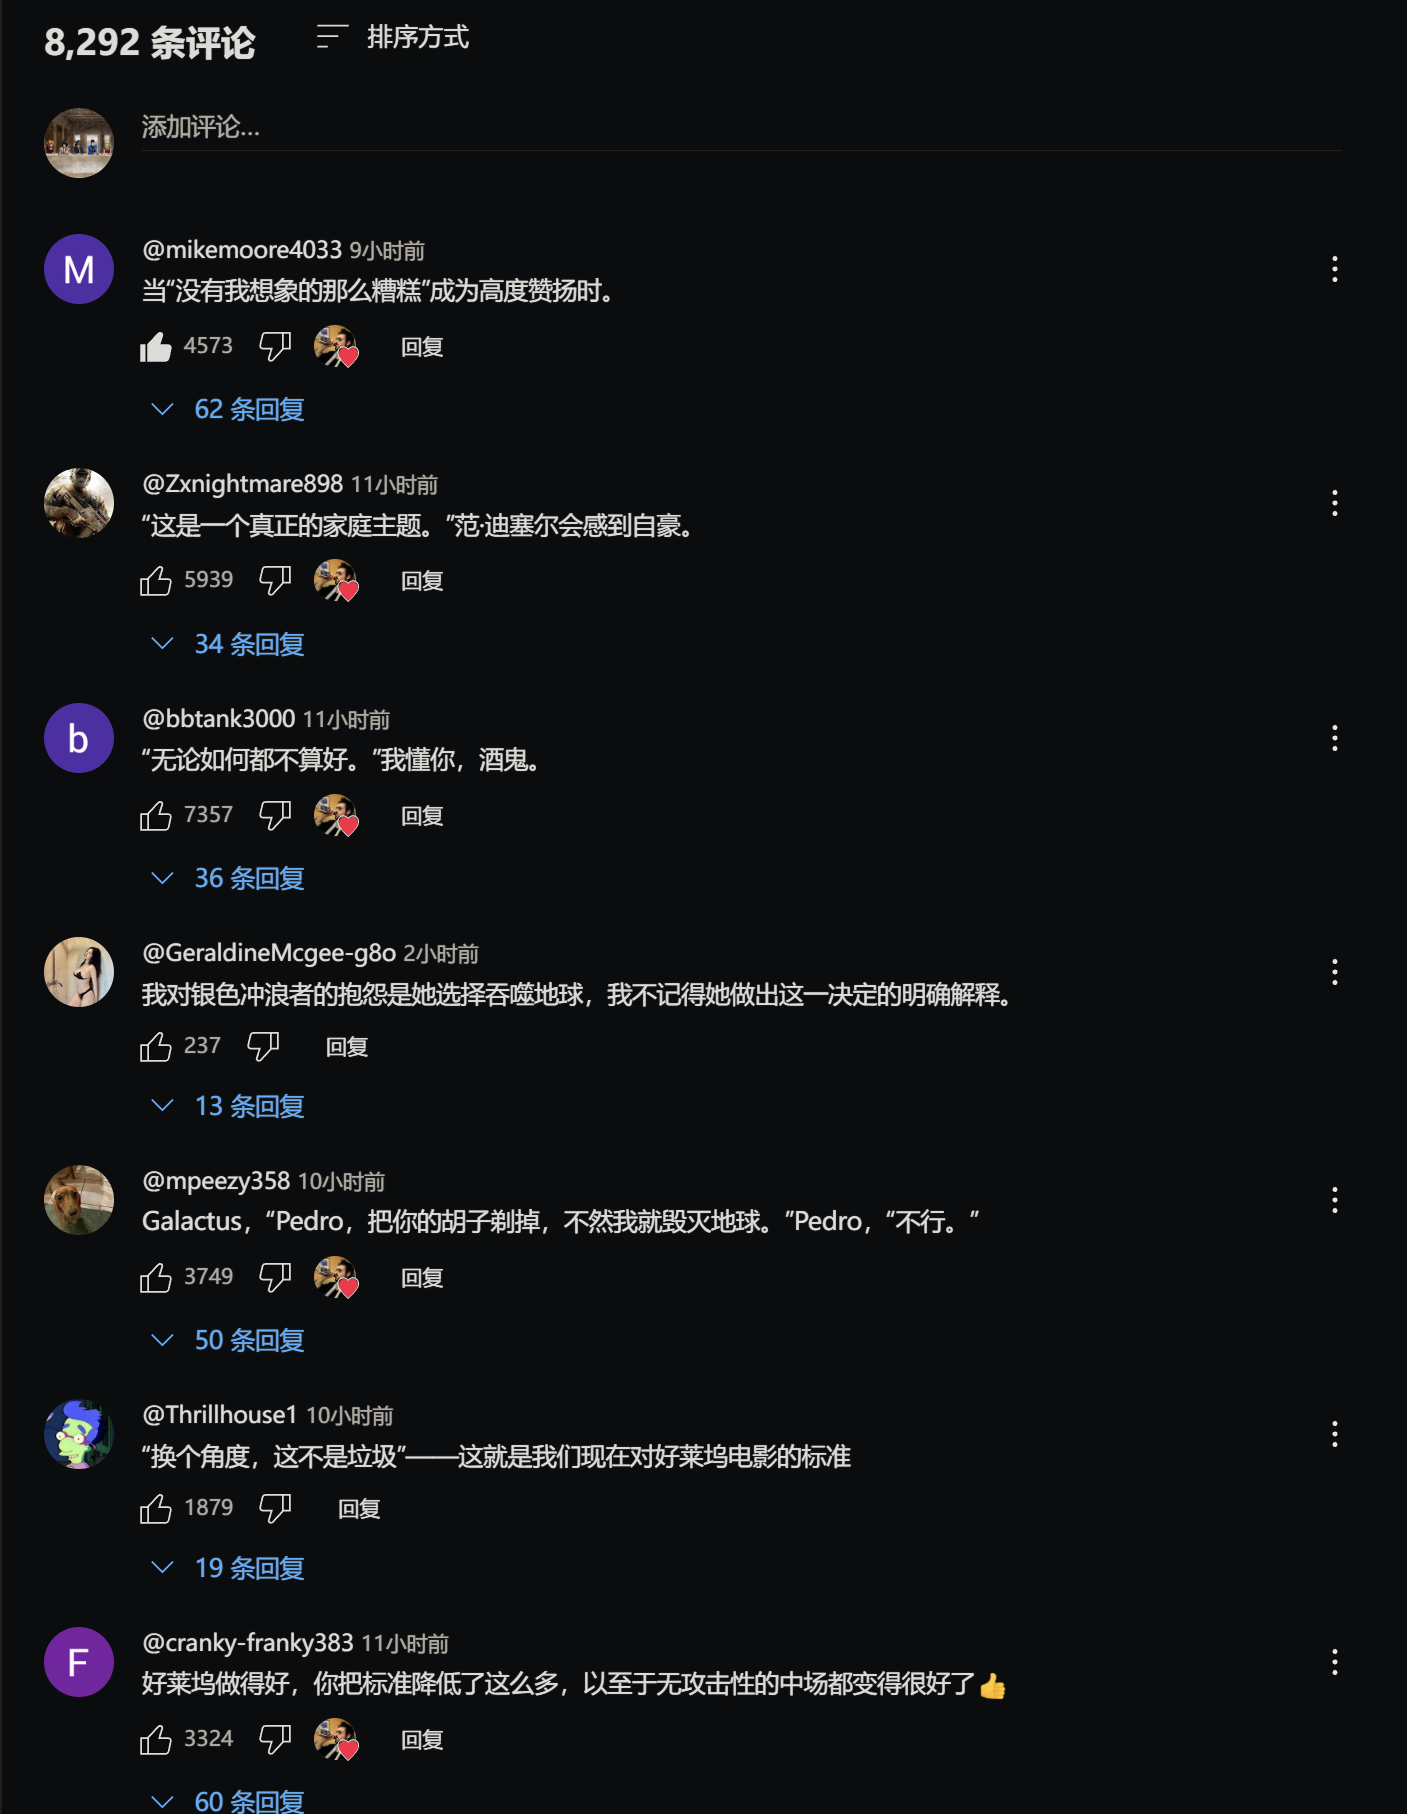Viewport: 1407px width, 1814px height.
Task: Open options menu for @cranky-franky383 comment
Action: (x=1334, y=1662)
